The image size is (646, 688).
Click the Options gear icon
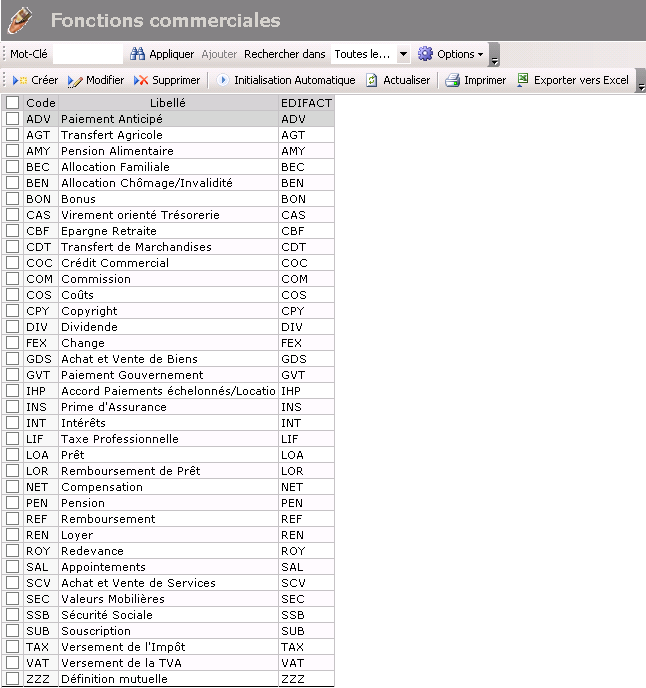425,54
